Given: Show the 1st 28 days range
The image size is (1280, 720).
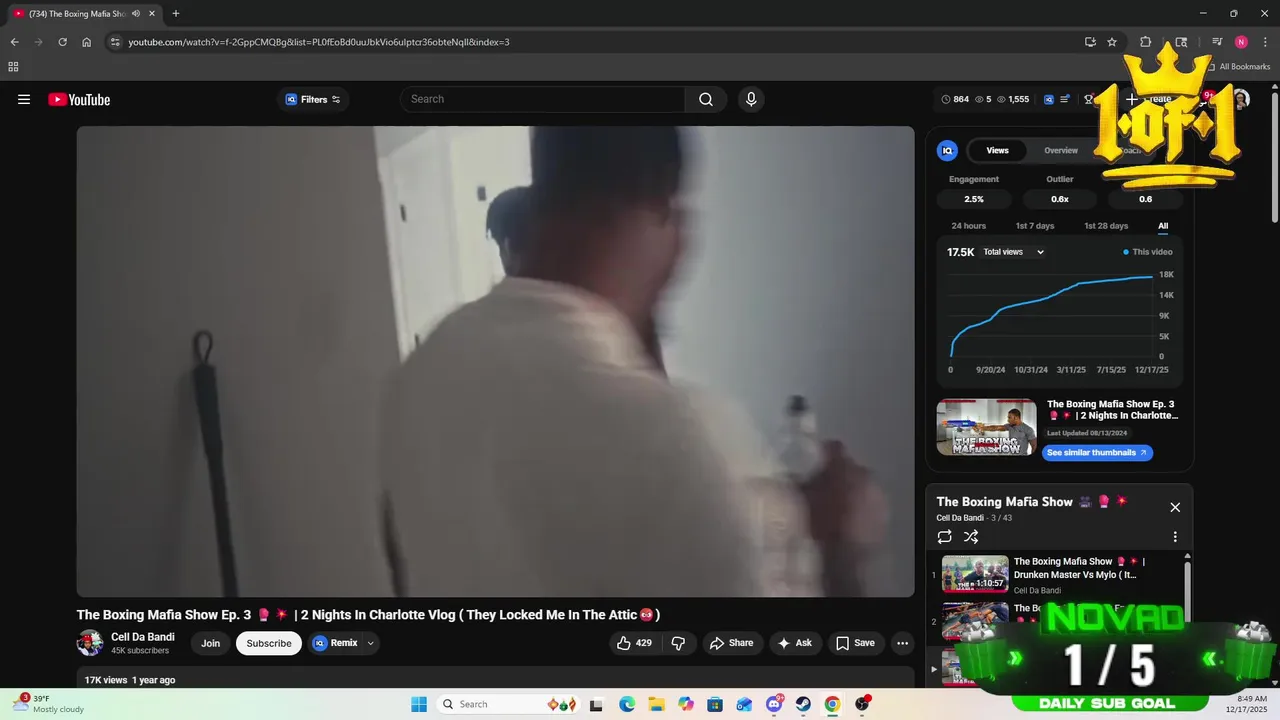Looking at the screenshot, I should click(1106, 226).
